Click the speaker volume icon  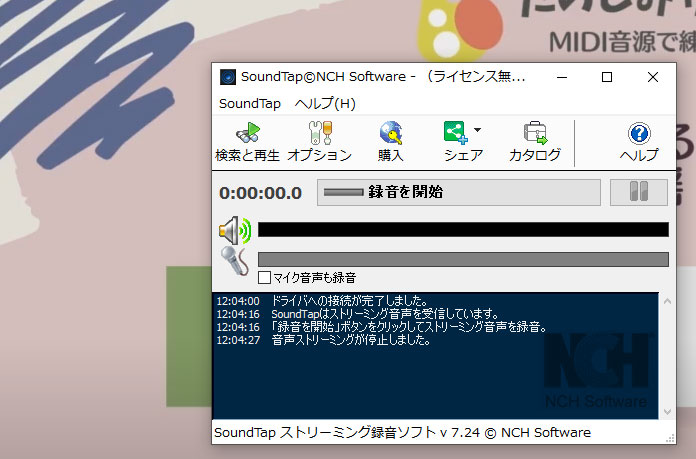pyautogui.click(x=235, y=230)
